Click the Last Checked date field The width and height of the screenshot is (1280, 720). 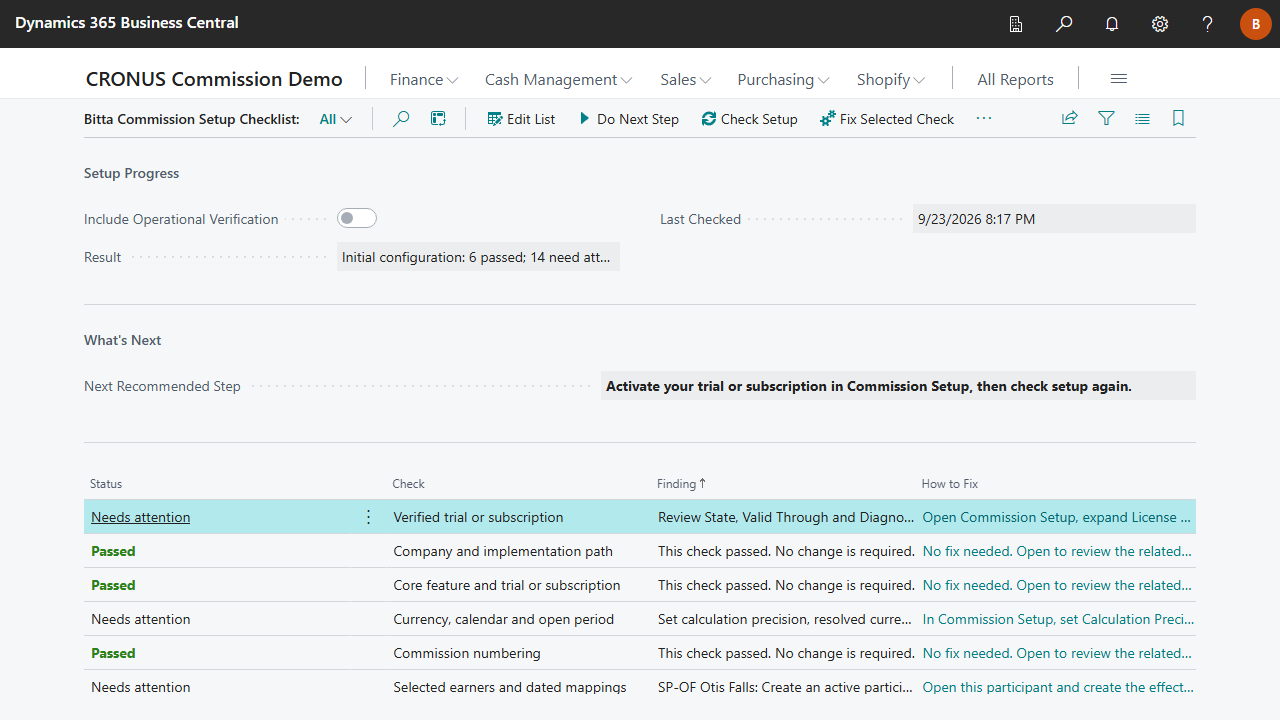click(x=1054, y=219)
